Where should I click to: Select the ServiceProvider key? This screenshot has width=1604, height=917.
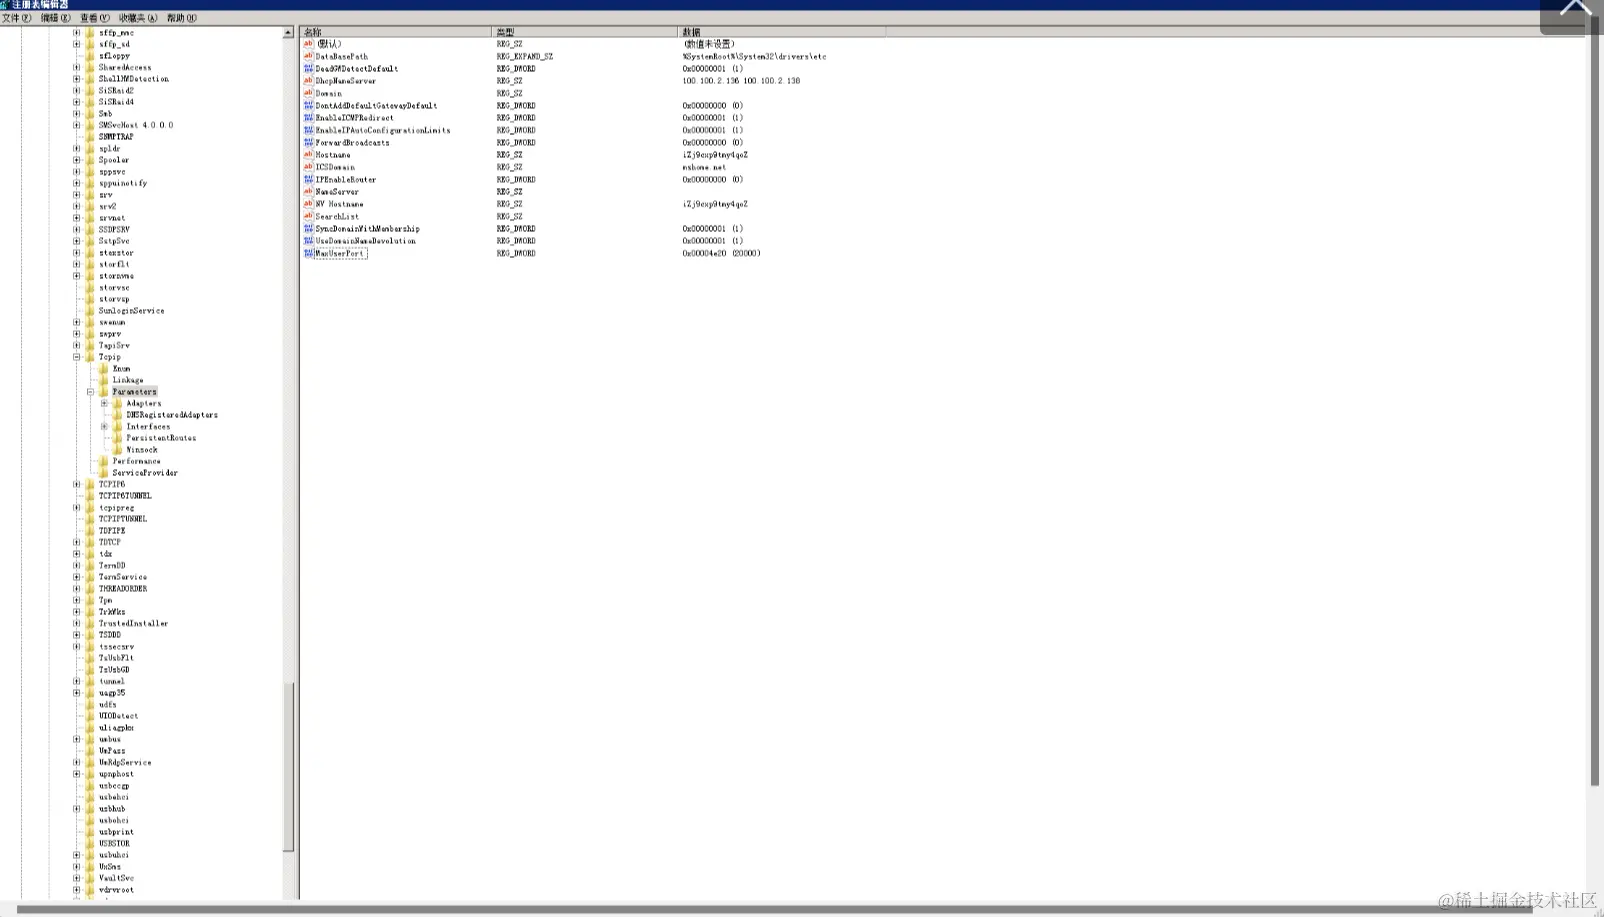pyautogui.click(x=145, y=473)
